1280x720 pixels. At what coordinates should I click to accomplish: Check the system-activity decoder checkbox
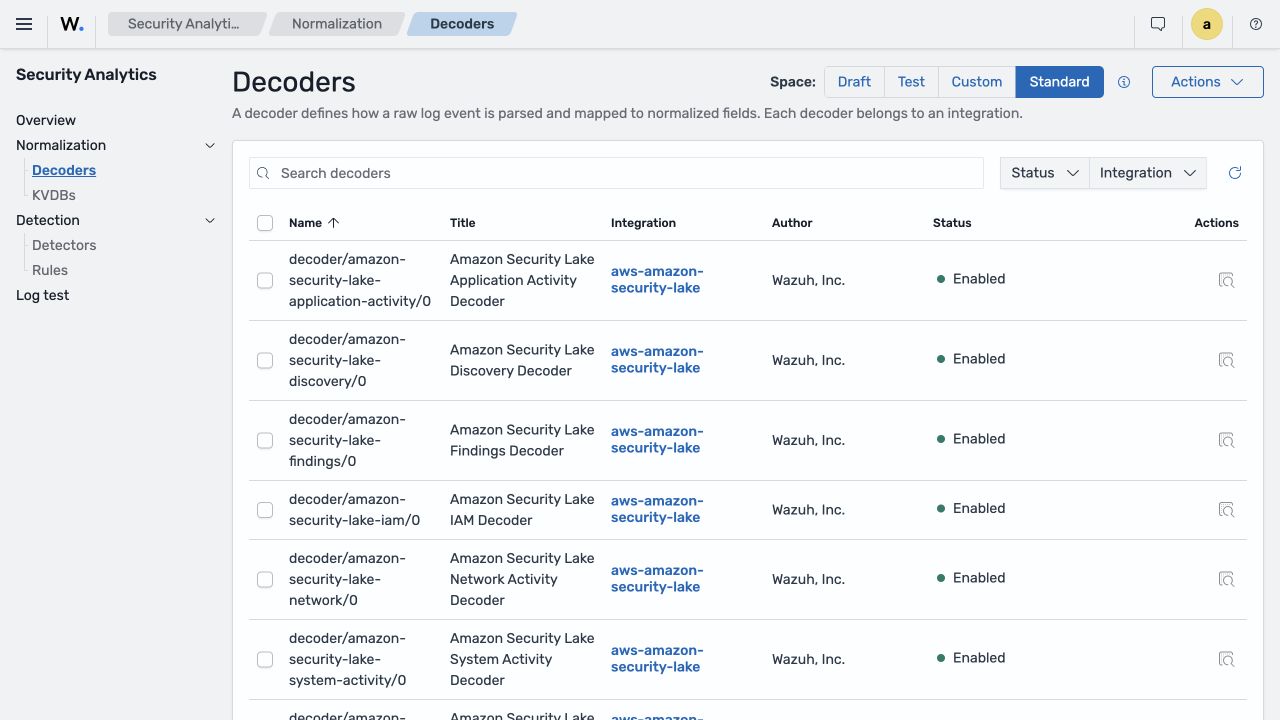[265, 660]
